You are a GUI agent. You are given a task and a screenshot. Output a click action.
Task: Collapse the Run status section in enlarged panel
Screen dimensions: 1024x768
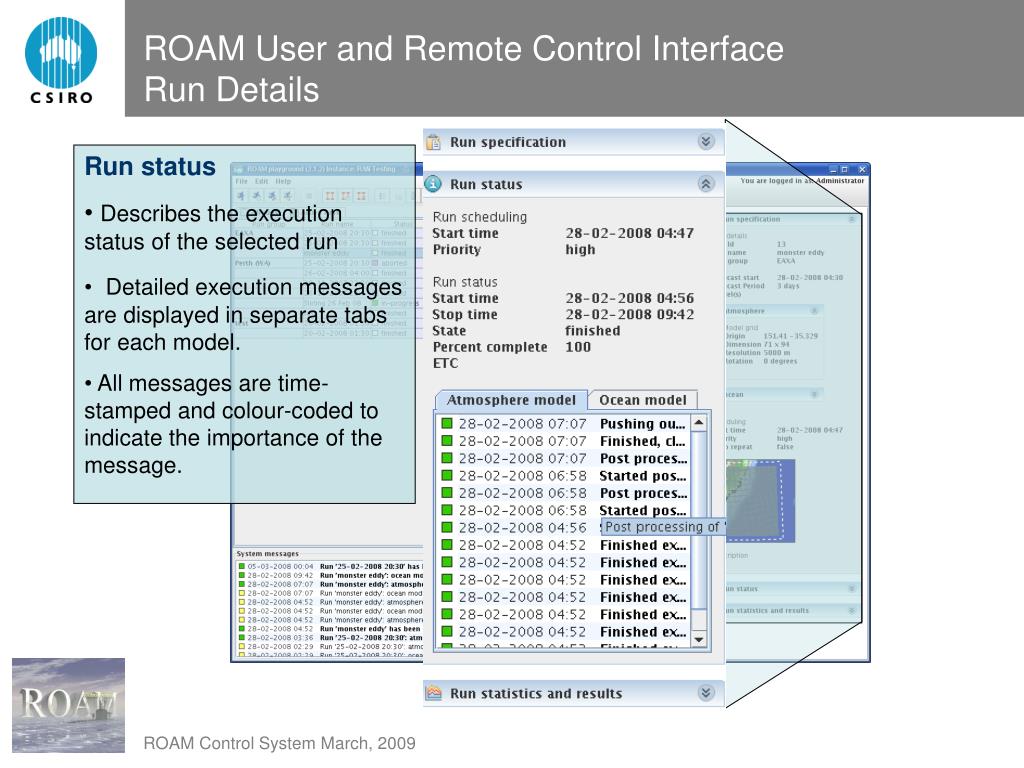(x=706, y=184)
